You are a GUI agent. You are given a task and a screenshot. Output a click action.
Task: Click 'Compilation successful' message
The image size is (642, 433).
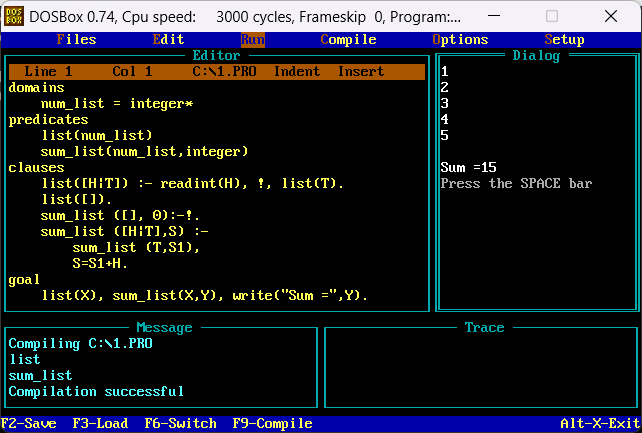point(96,392)
